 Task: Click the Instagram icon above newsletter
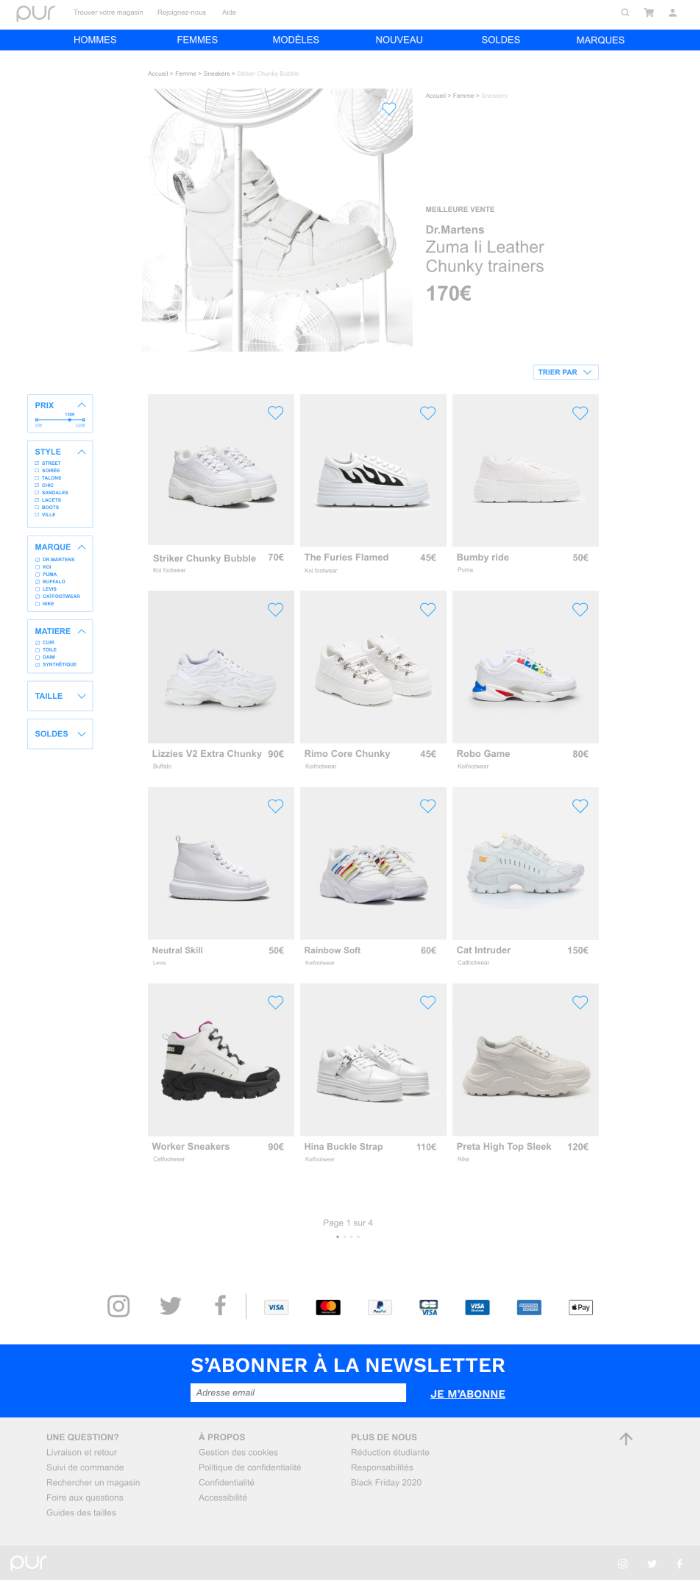(118, 1306)
